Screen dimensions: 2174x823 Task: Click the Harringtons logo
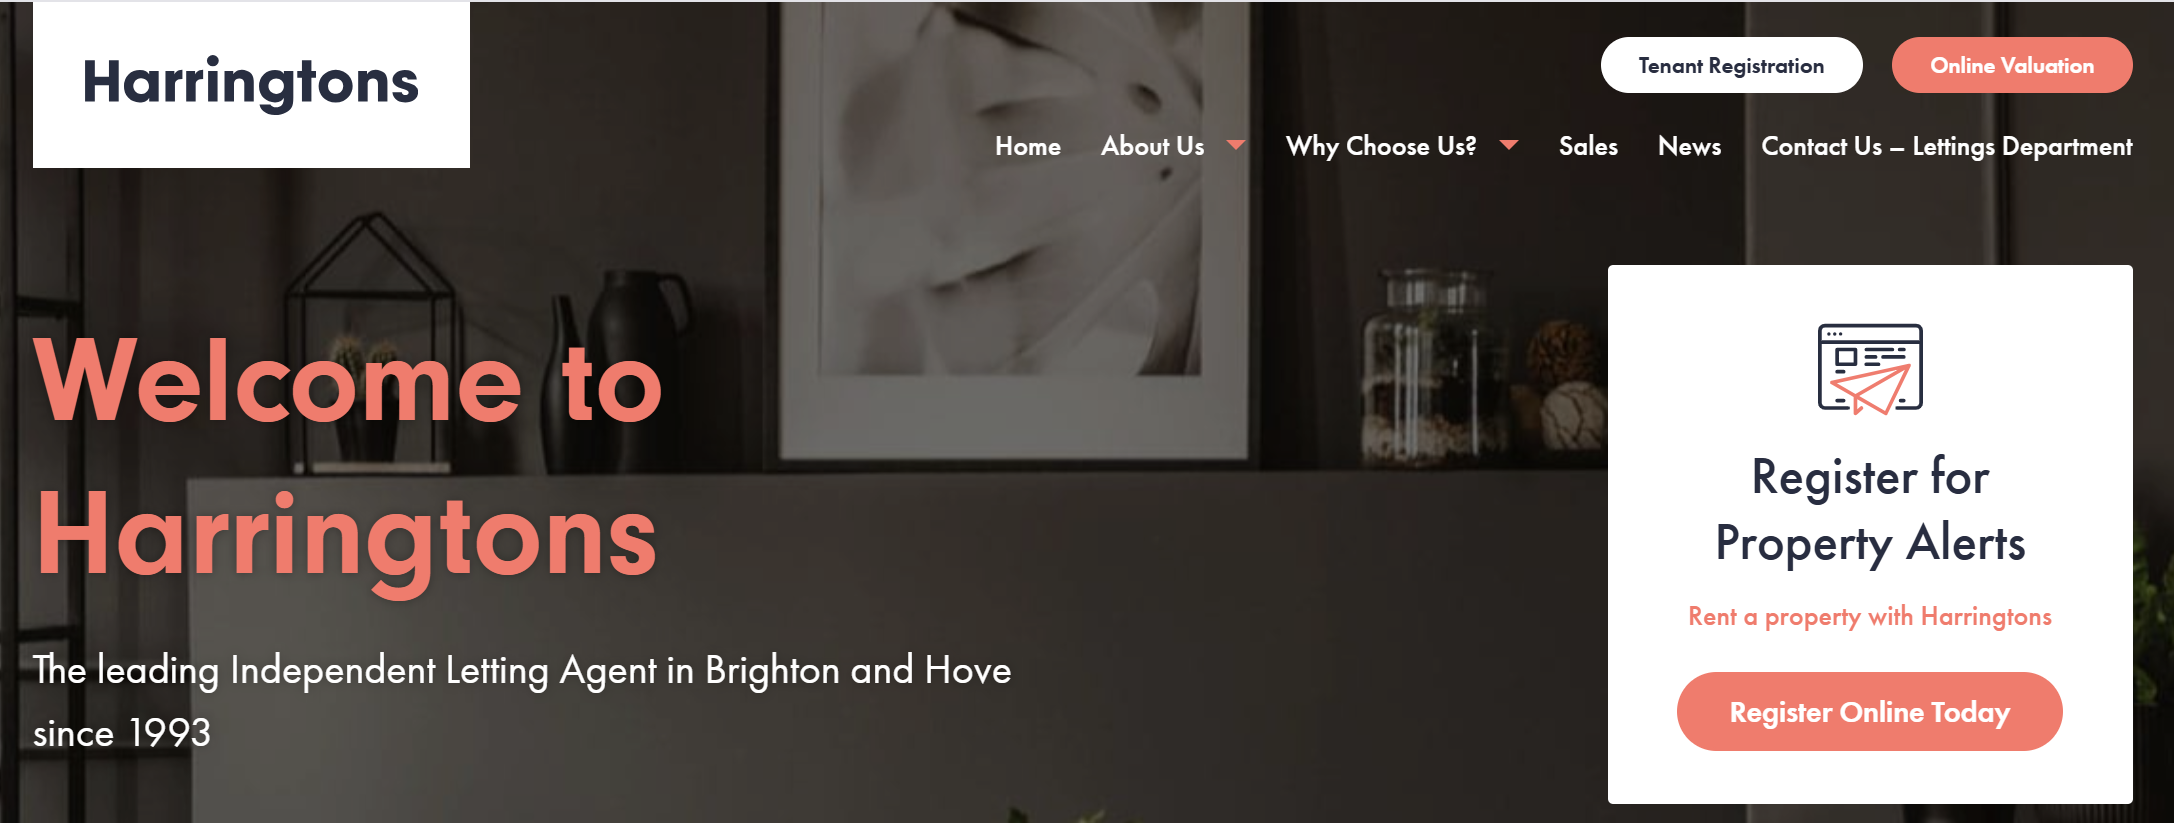point(251,84)
